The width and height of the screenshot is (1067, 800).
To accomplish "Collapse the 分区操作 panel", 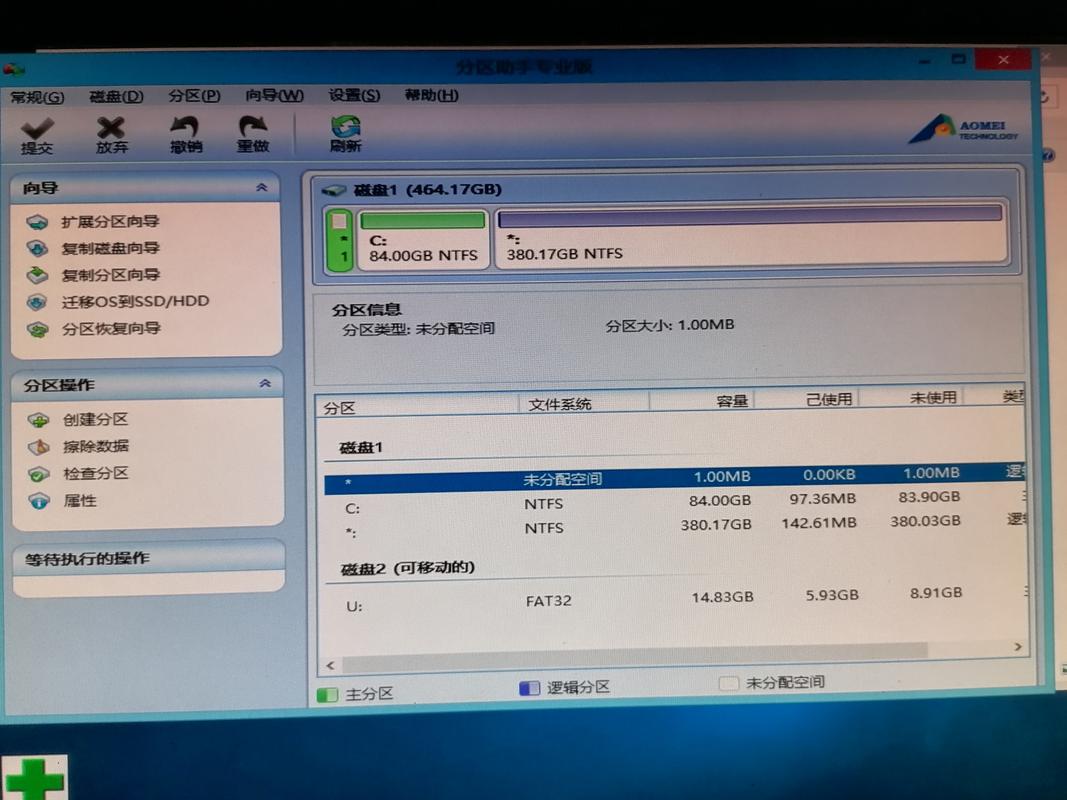I will [x=265, y=384].
